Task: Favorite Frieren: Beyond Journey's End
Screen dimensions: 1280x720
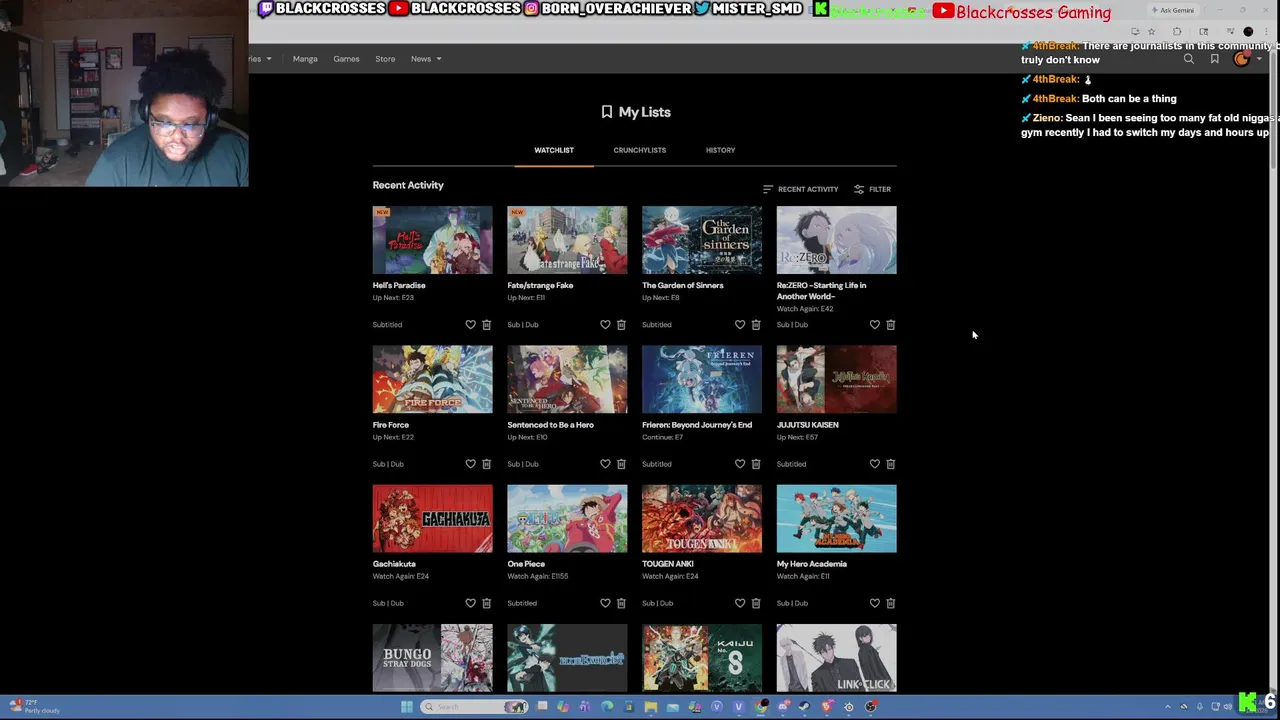Action: (x=740, y=464)
